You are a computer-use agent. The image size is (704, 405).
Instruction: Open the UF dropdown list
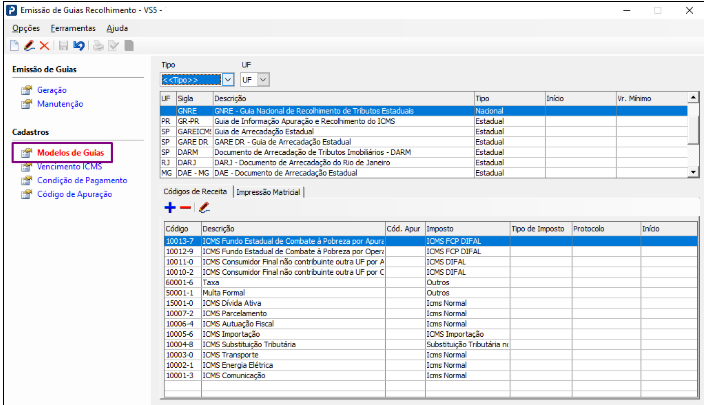(x=263, y=80)
